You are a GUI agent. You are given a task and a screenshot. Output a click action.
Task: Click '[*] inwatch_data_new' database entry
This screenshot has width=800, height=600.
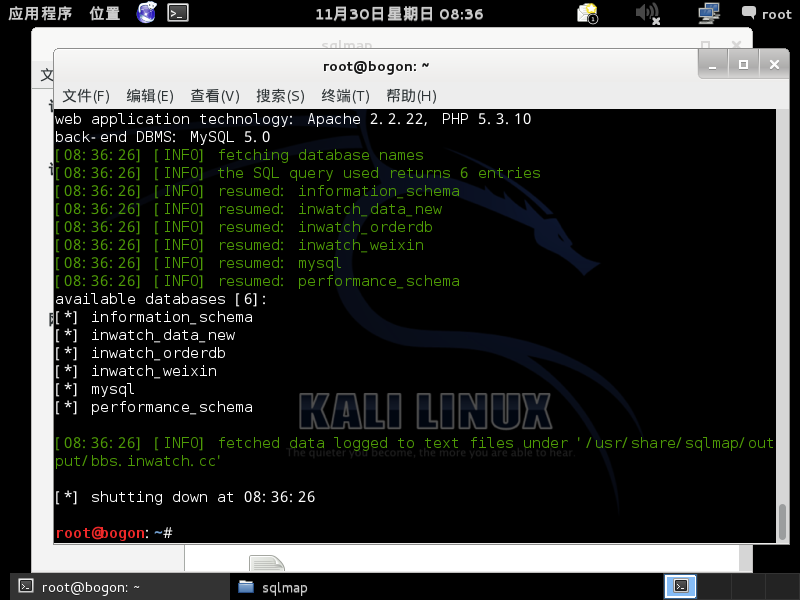pyautogui.click(x=145, y=335)
